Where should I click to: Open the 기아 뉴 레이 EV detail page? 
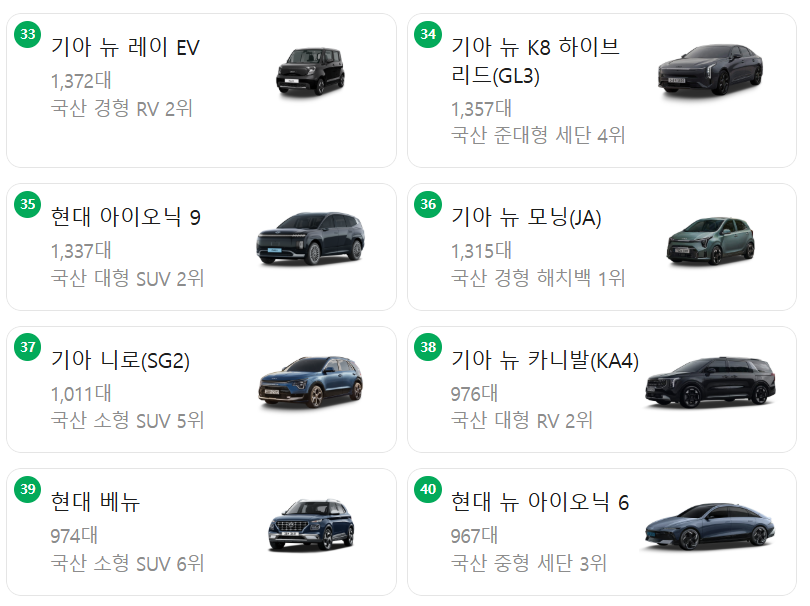(123, 46)
